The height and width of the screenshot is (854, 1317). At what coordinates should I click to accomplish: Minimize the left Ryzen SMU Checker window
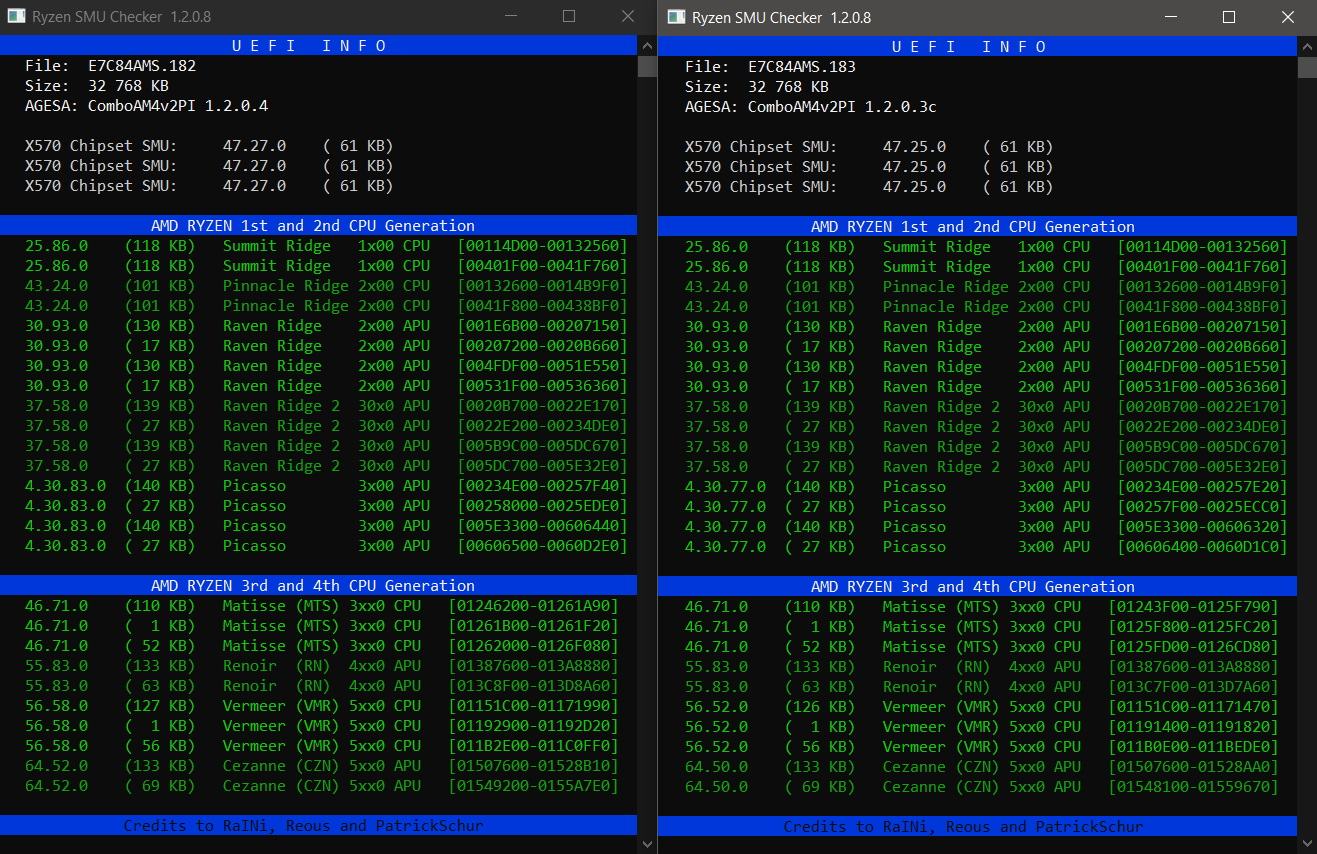tap(510, 17)
